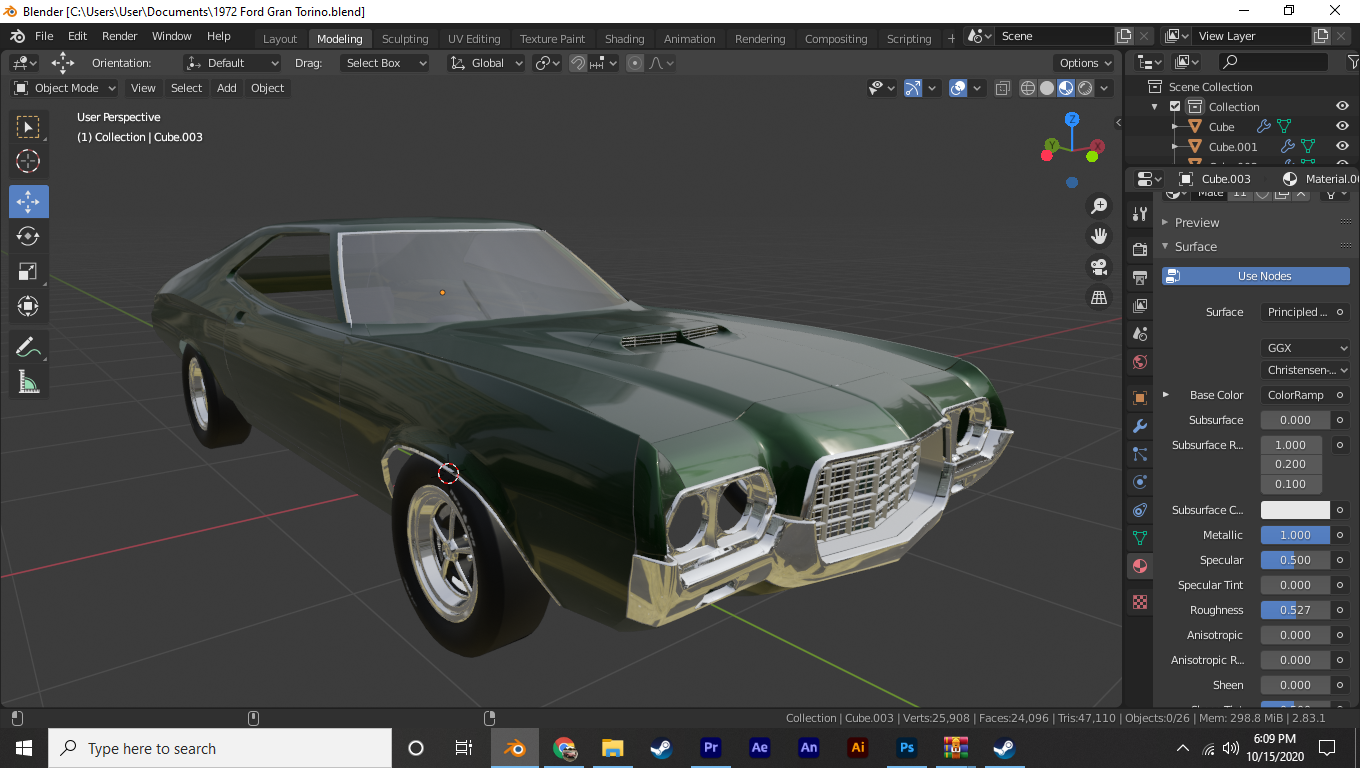The image size is (1360, 768).
Task: Switch to Wireframe viewport shading
Action: (x=1028, y=88)
